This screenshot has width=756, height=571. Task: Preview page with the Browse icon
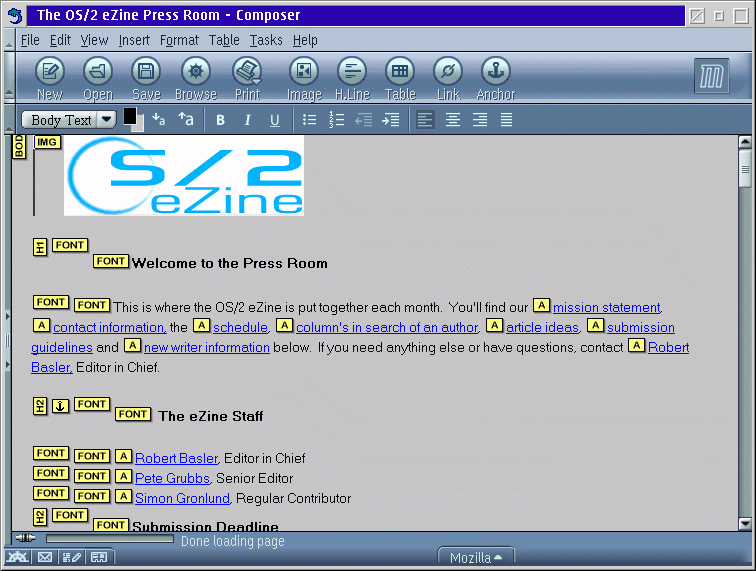coord(196,78)
